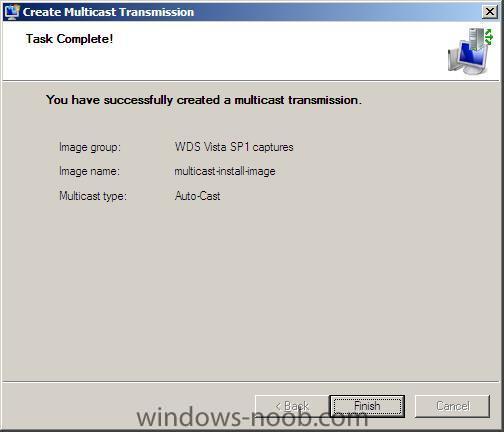
Task: Select the Multicast type label
Action: 93,196
